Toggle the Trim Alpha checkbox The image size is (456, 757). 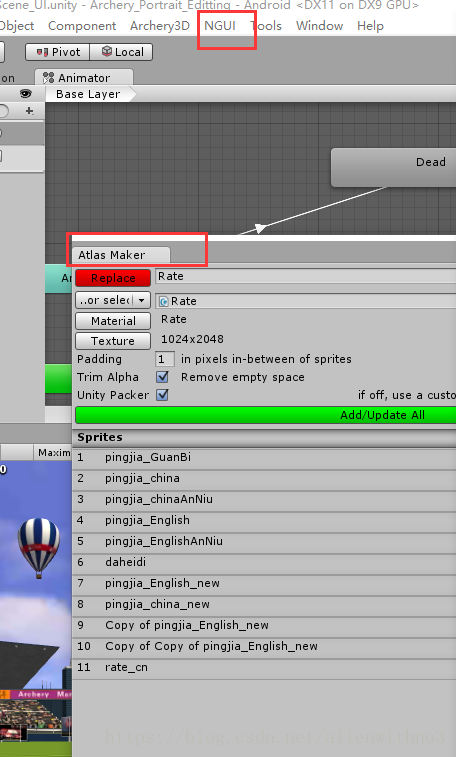click(163, 377)
